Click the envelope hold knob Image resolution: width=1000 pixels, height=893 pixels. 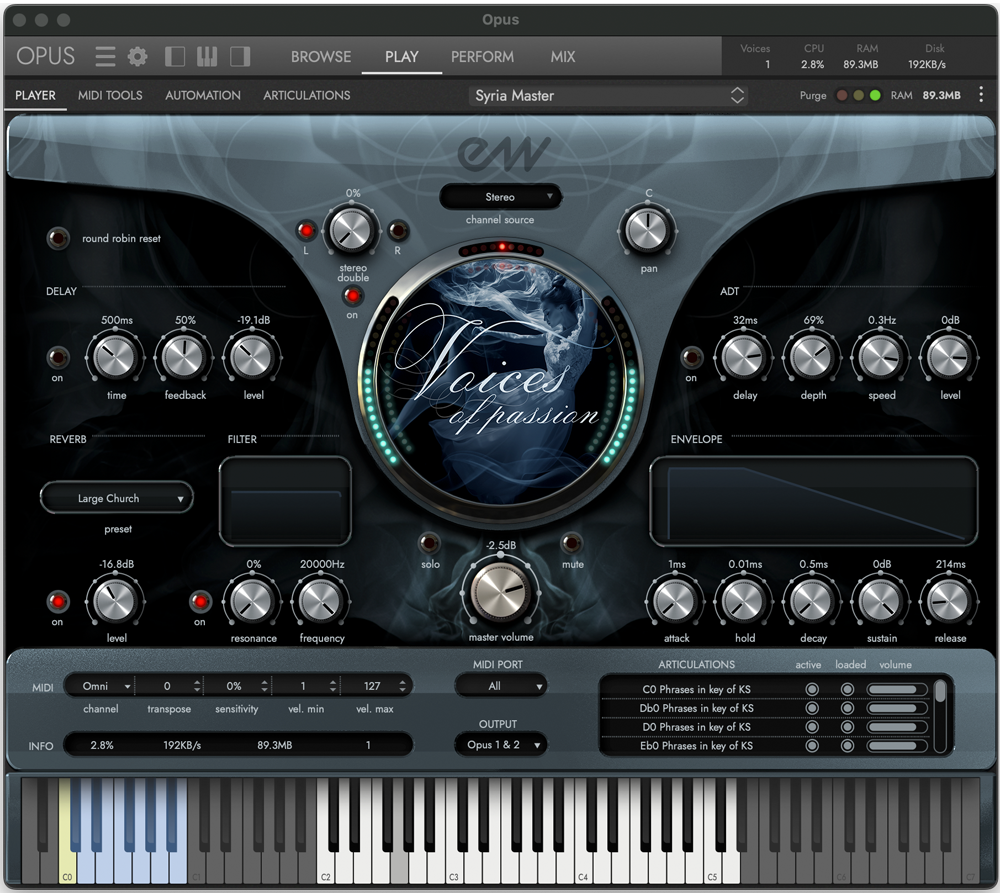tap(744, 600)
